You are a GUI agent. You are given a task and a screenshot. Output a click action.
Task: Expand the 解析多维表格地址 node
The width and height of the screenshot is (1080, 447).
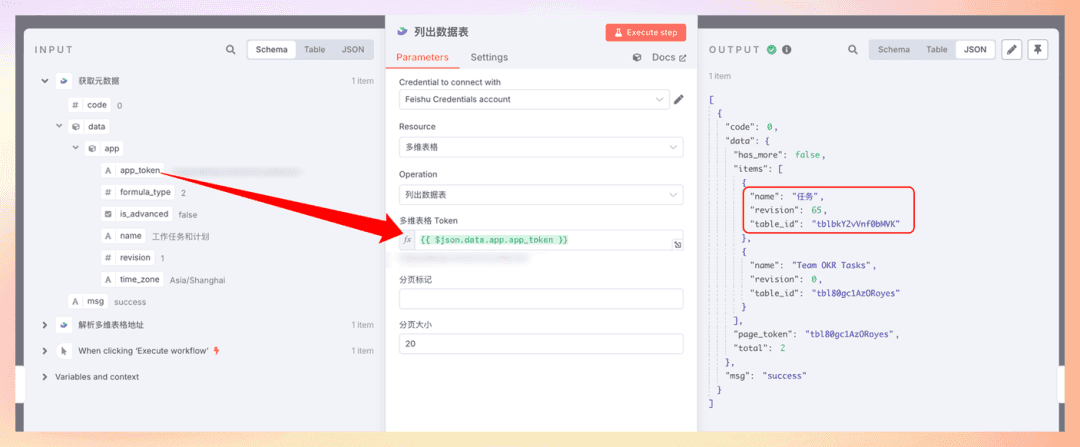(x=45, y=325)
